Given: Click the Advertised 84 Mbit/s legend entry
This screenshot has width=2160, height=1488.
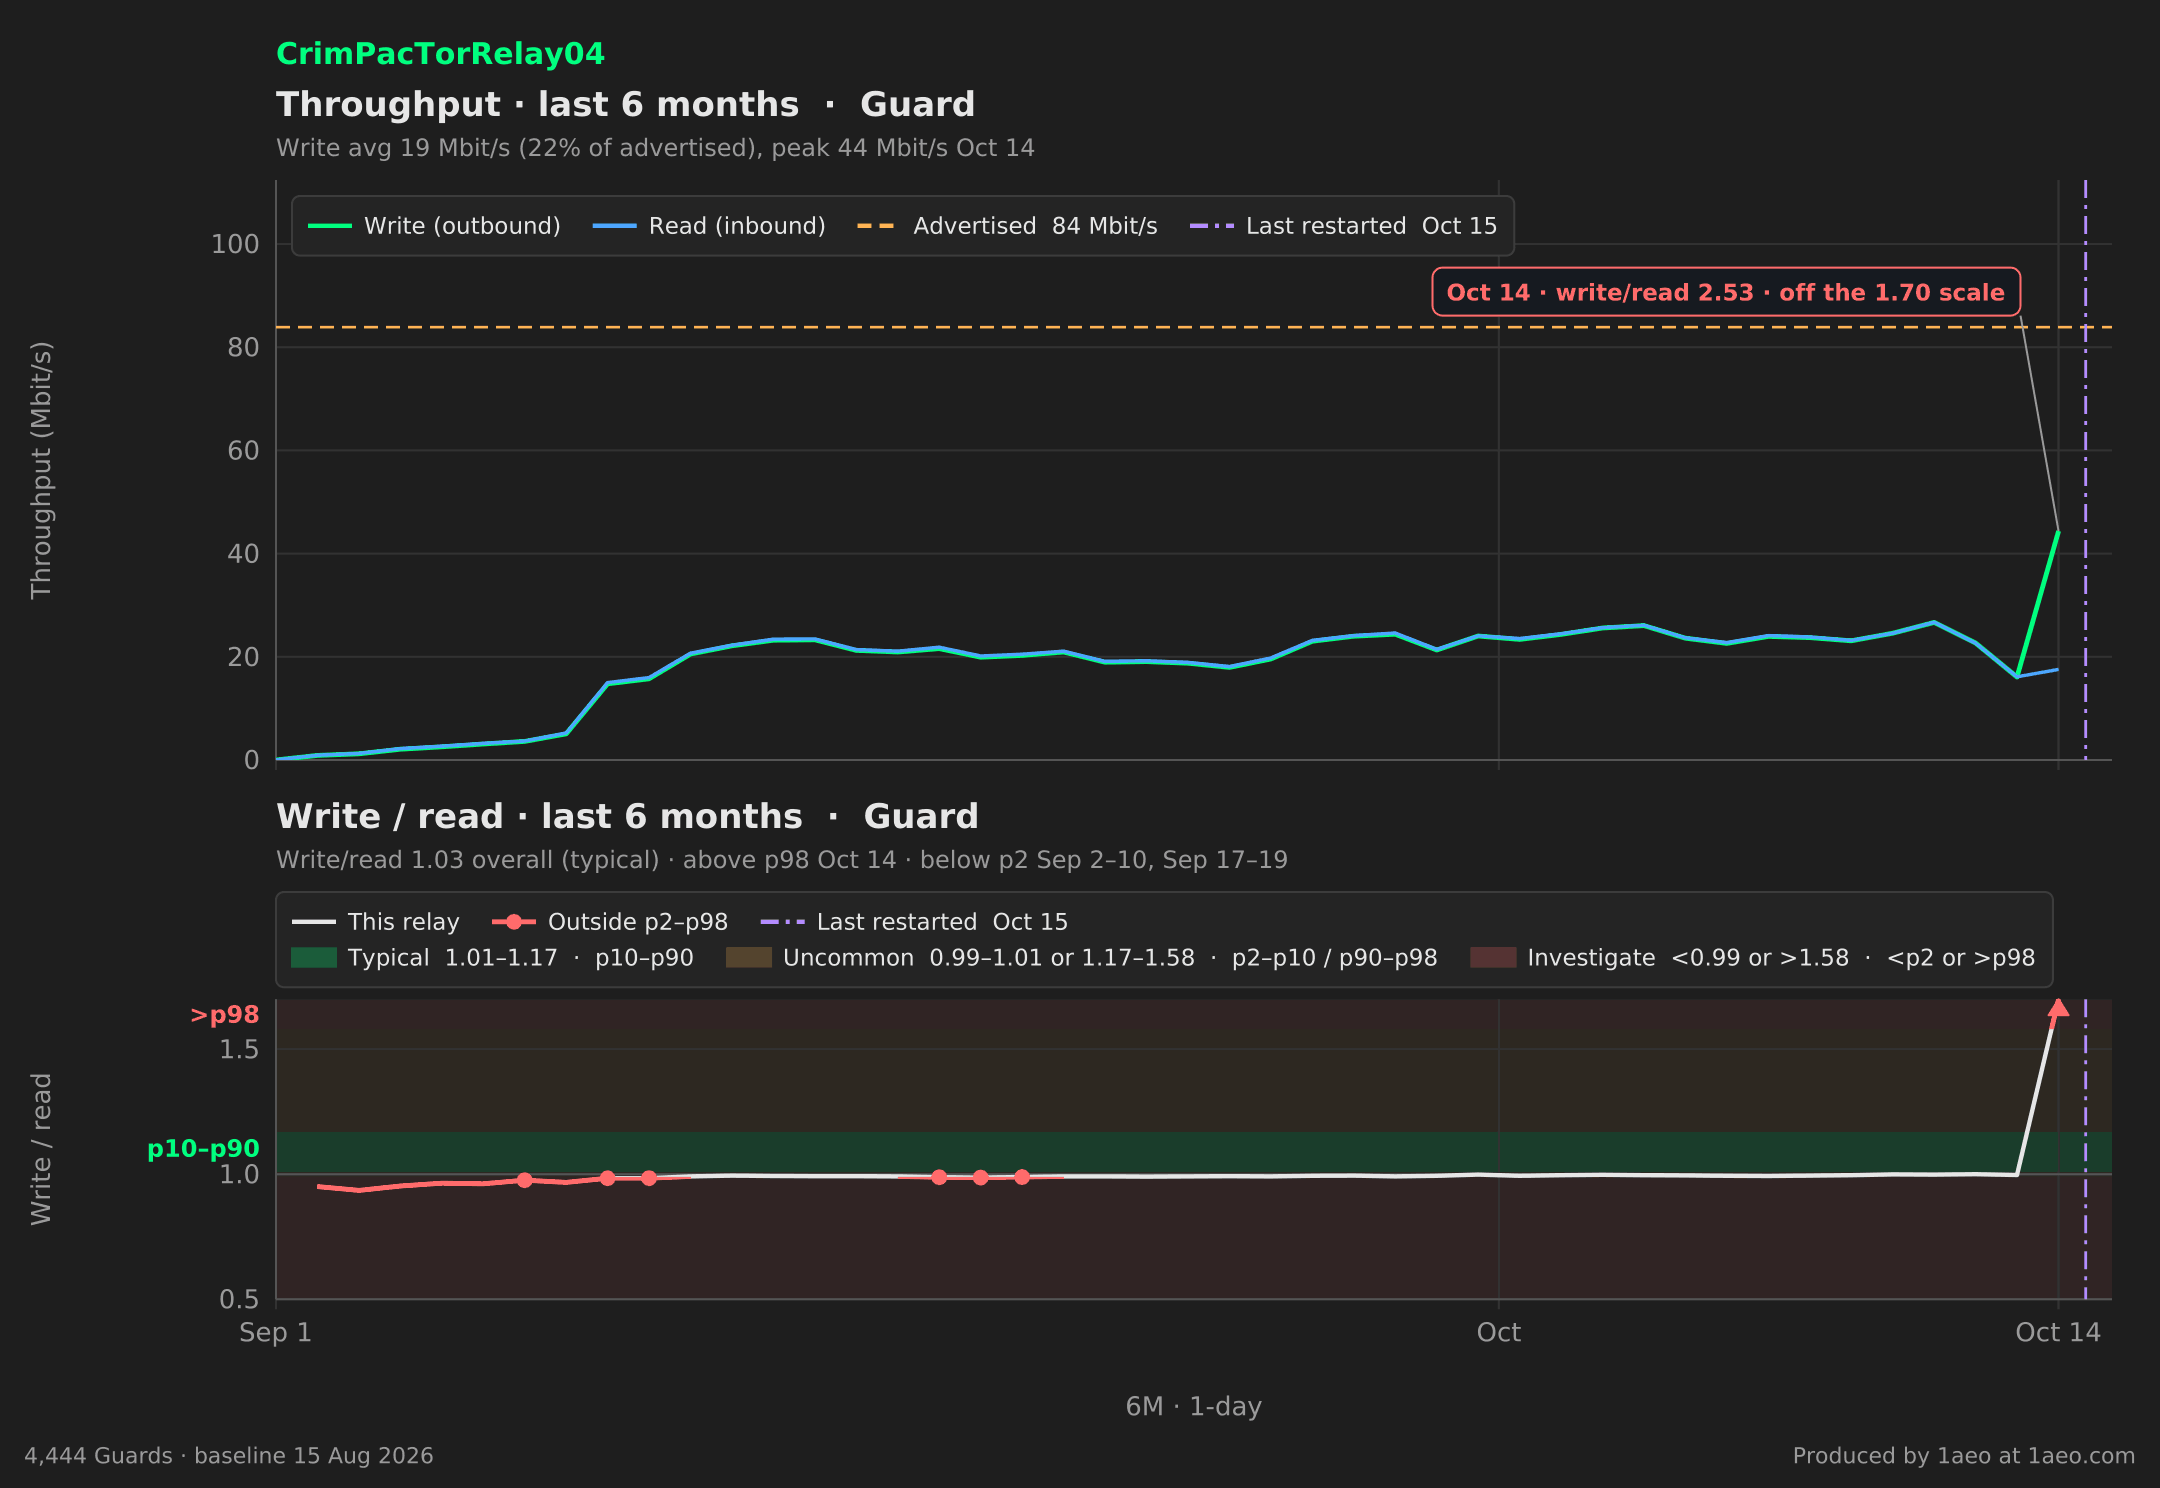Looking at the screenshot, I should point(1007,226).
